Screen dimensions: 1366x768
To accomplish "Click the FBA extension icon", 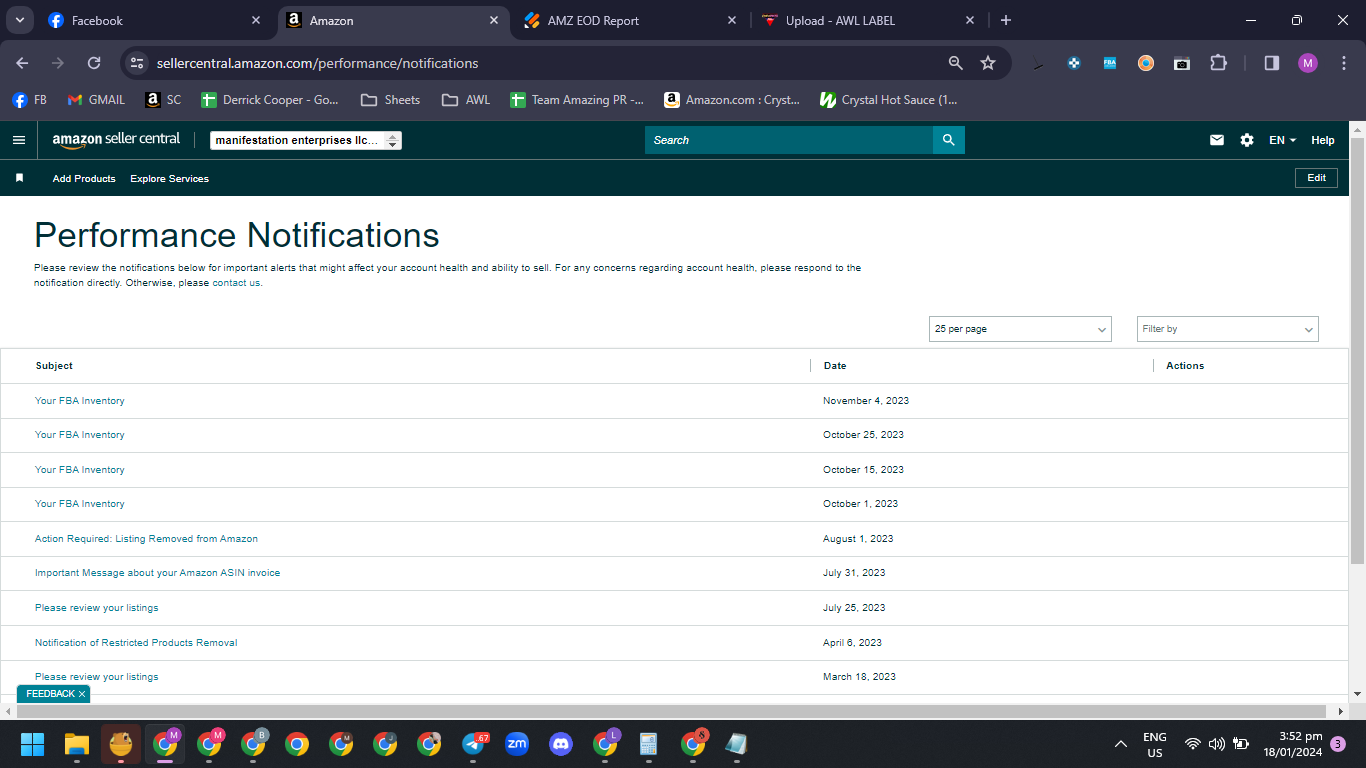I will click(1110, 63).
